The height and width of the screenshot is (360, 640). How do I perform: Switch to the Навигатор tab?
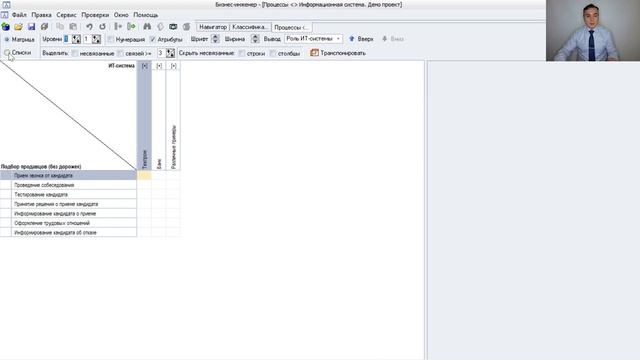point(213,27)
